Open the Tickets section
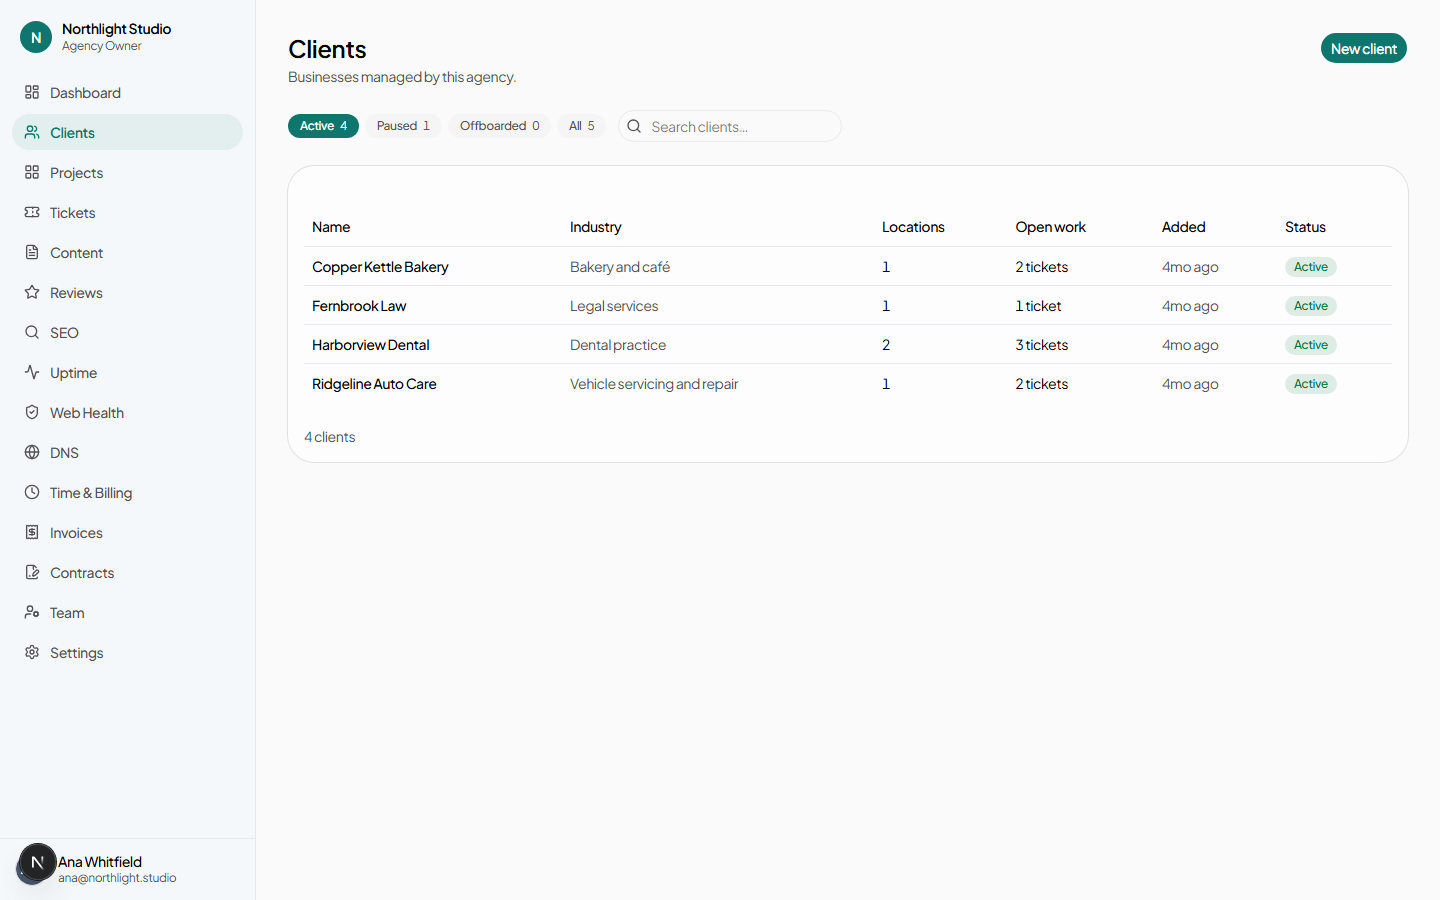The height and width of the screenshot is (900, 1440). pos(127,212)
